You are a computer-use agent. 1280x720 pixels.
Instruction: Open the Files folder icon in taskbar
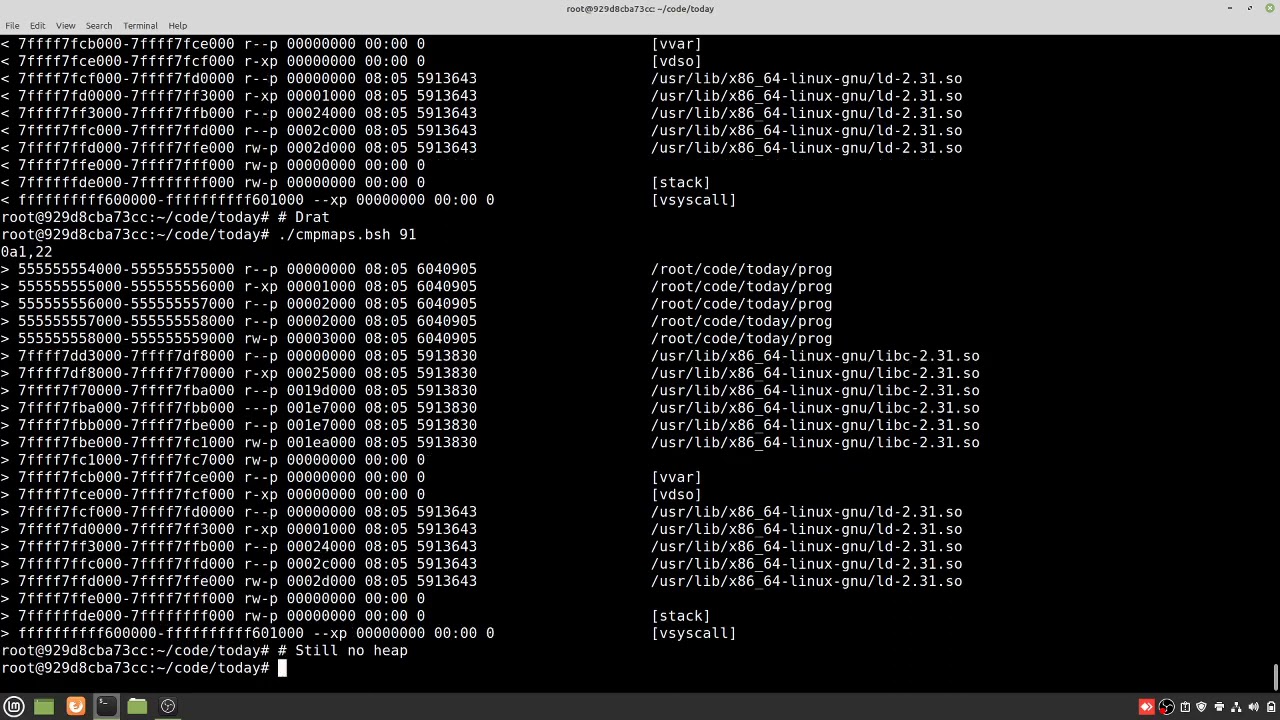(x=137, y=706)
